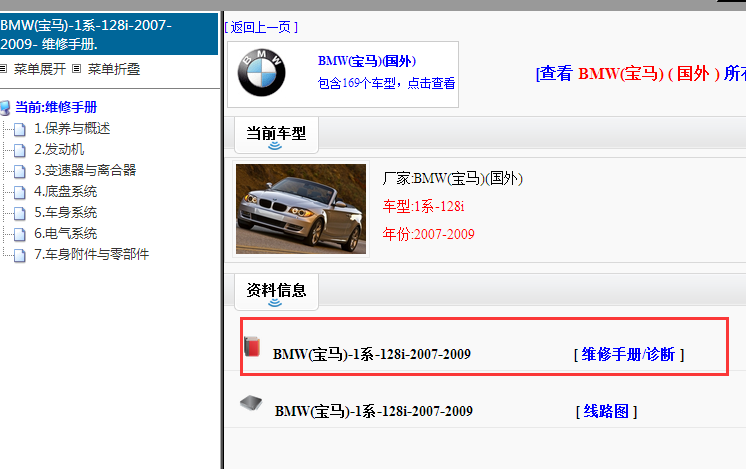Click the red book icon for repair manual
Image resolution: width=746 pixels, height=469 pixels.
pyautogui.click(x=252, y=347)
